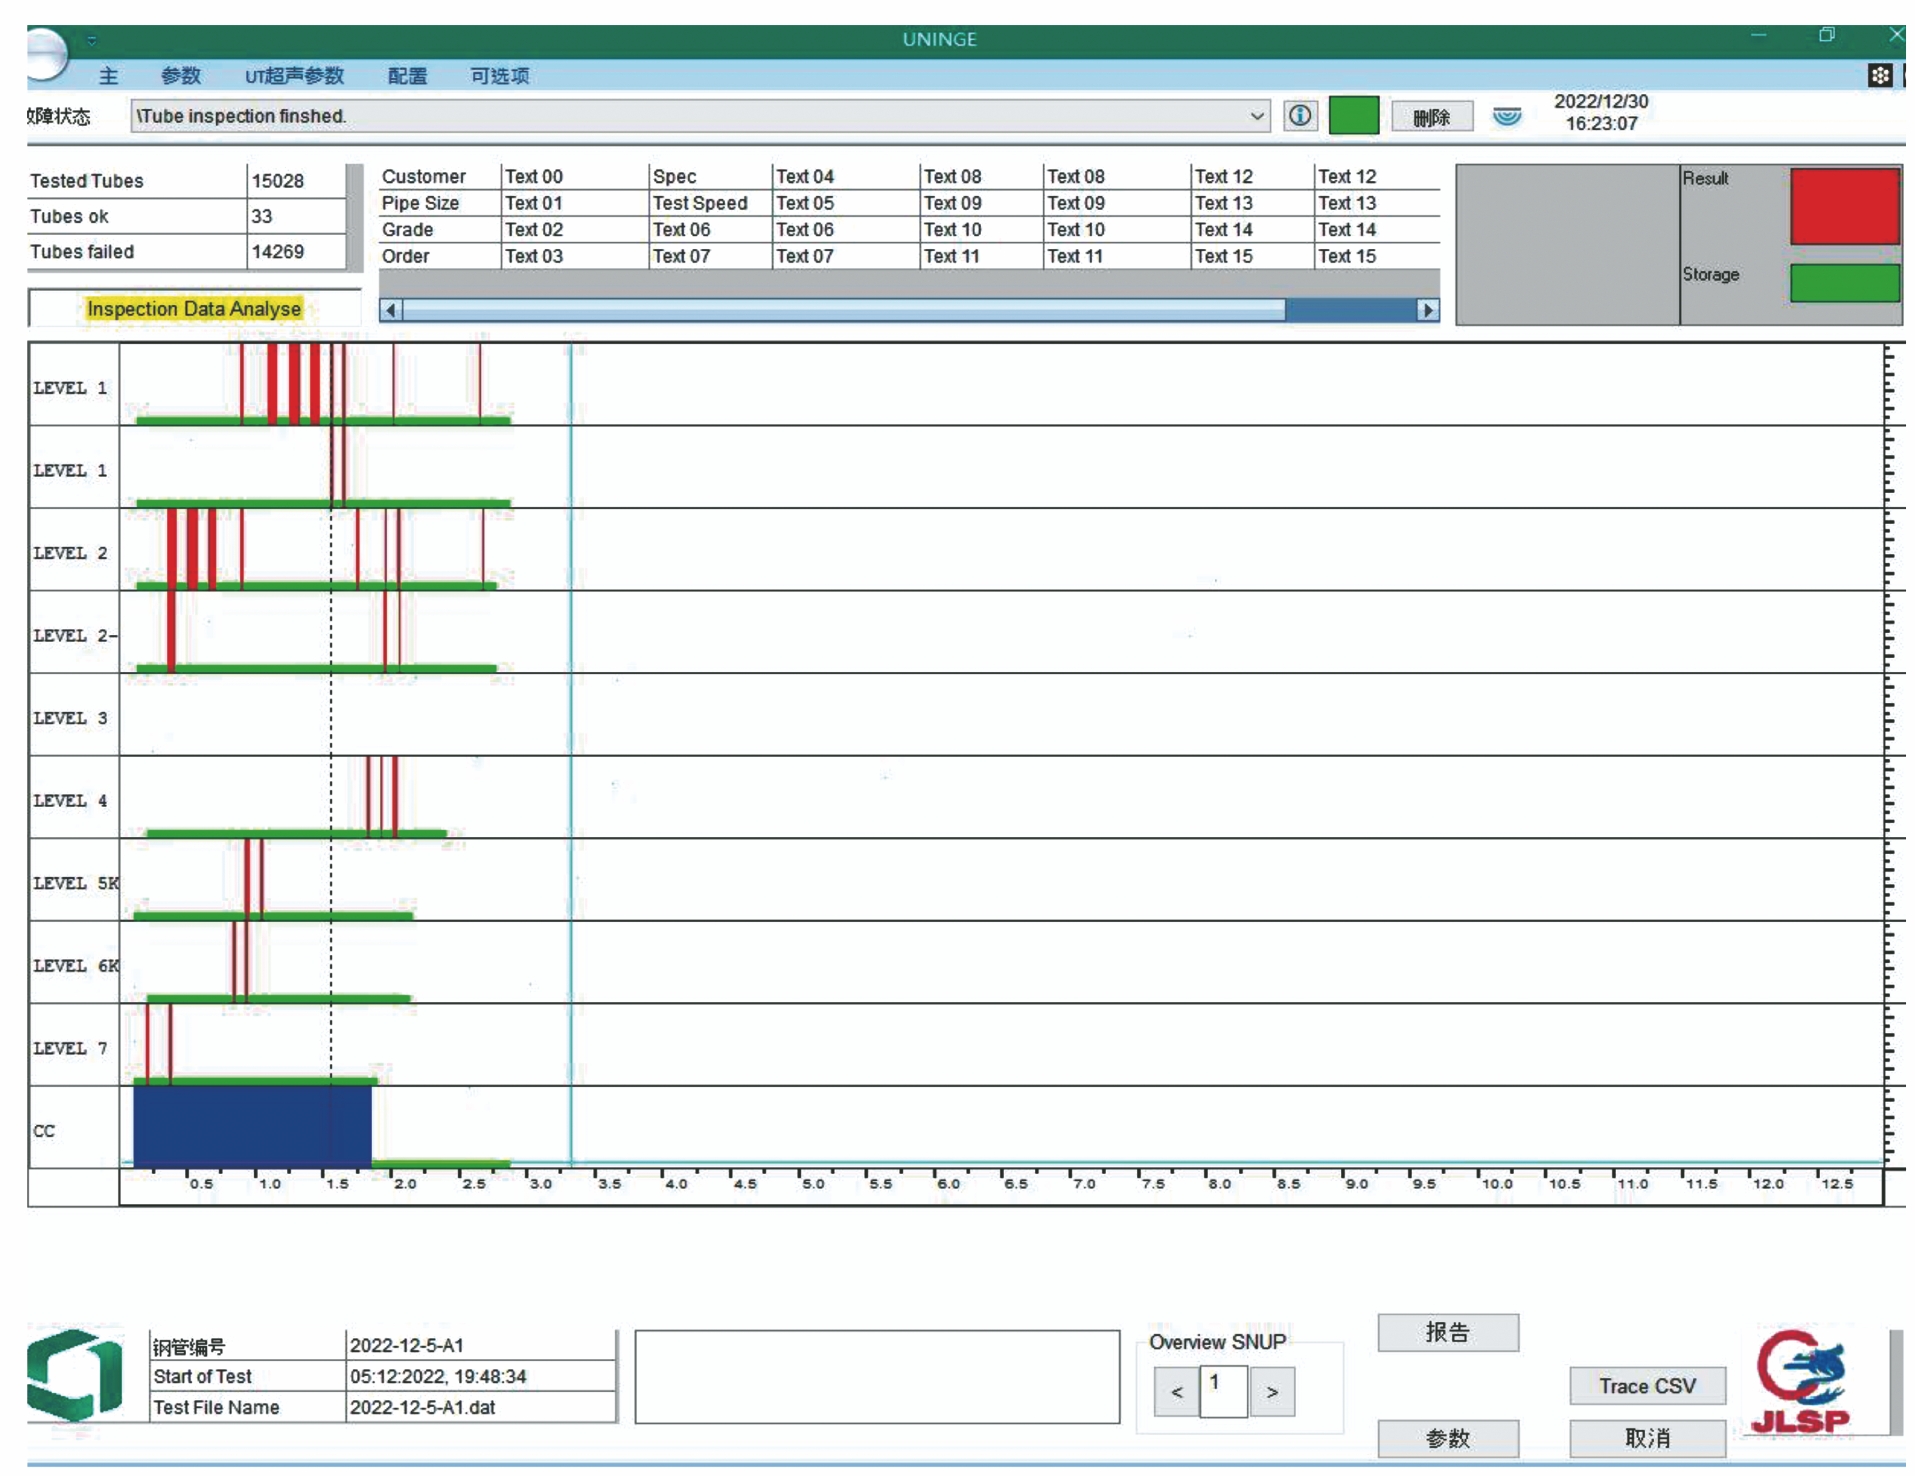The height and width of the screenshot is (1476, 1915).
Task: Click the JLSP company logo
Action: (x=1800, y=1382)
